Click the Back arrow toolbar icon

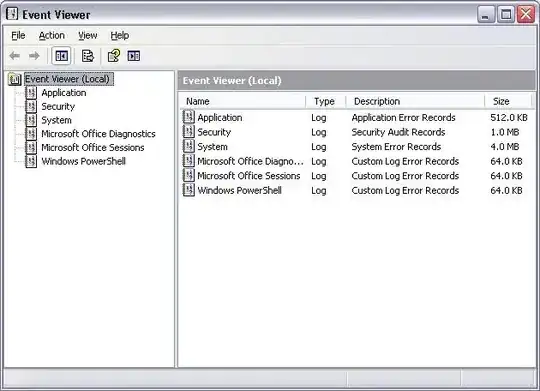tap(14, 55)
